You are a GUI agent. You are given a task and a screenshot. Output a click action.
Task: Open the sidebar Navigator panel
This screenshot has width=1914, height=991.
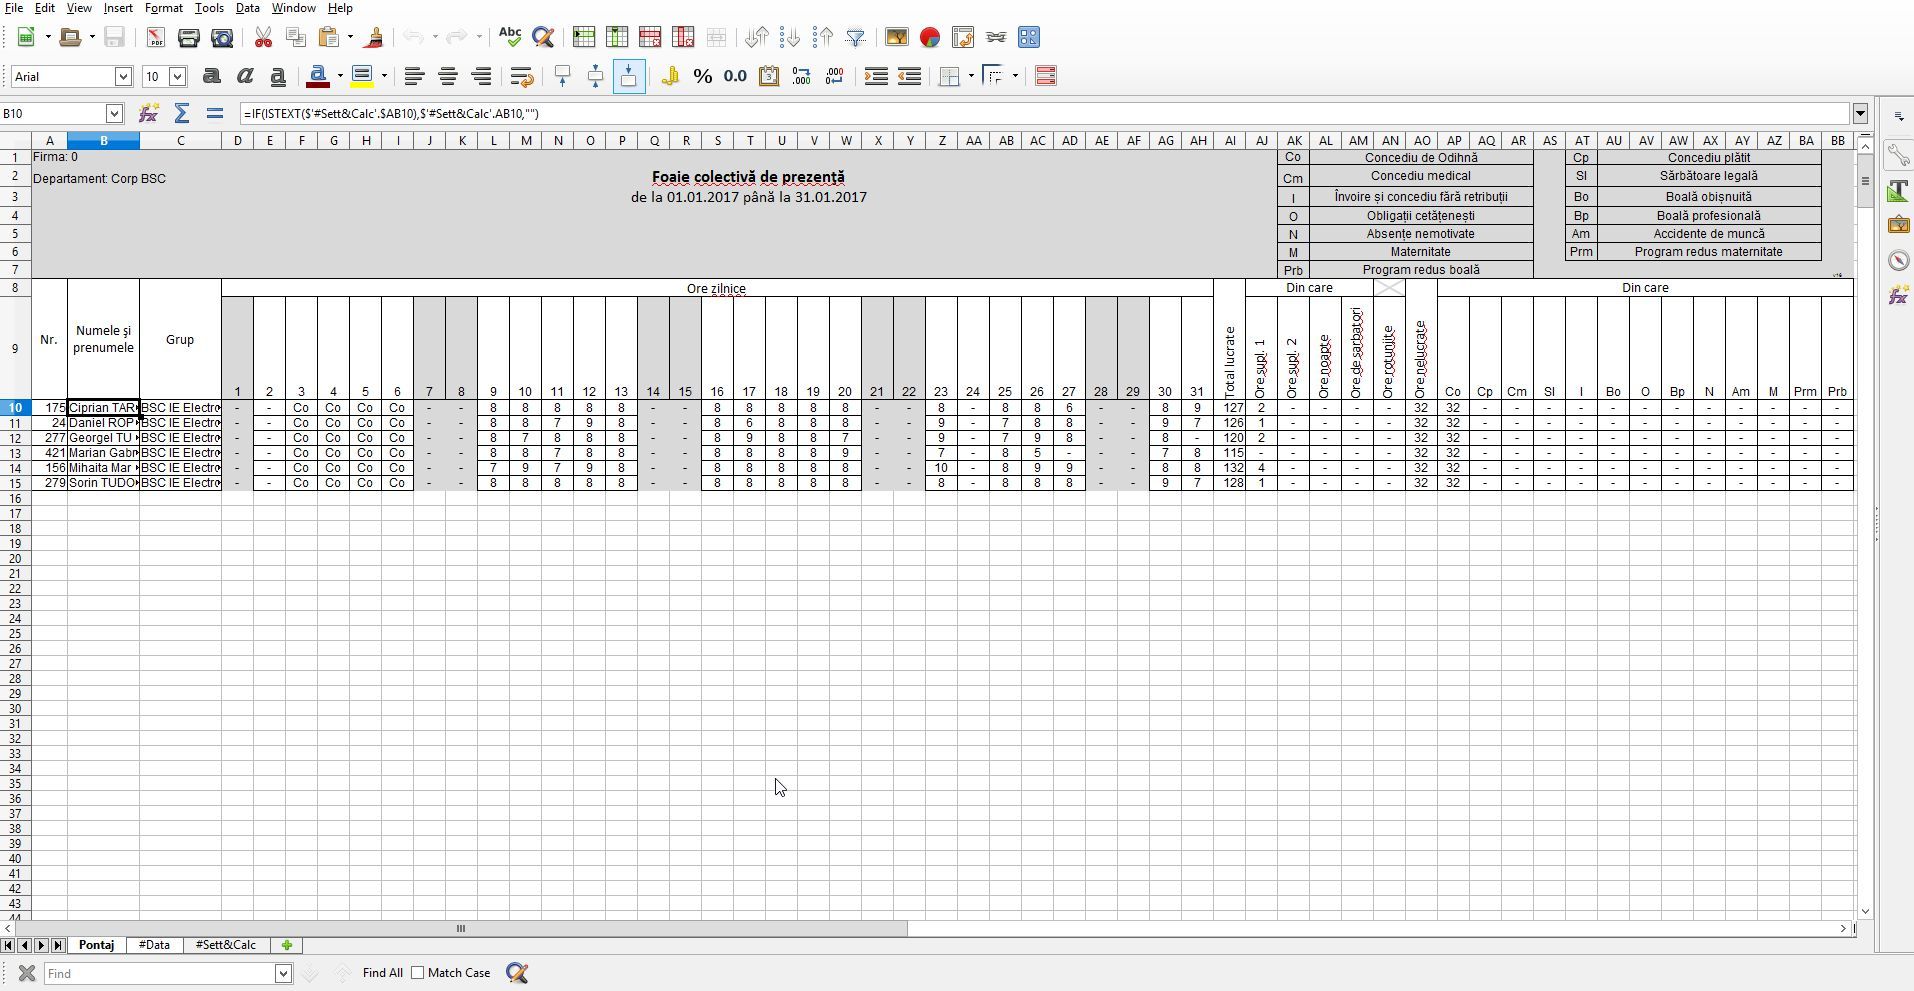click(x=1899, y=260)
